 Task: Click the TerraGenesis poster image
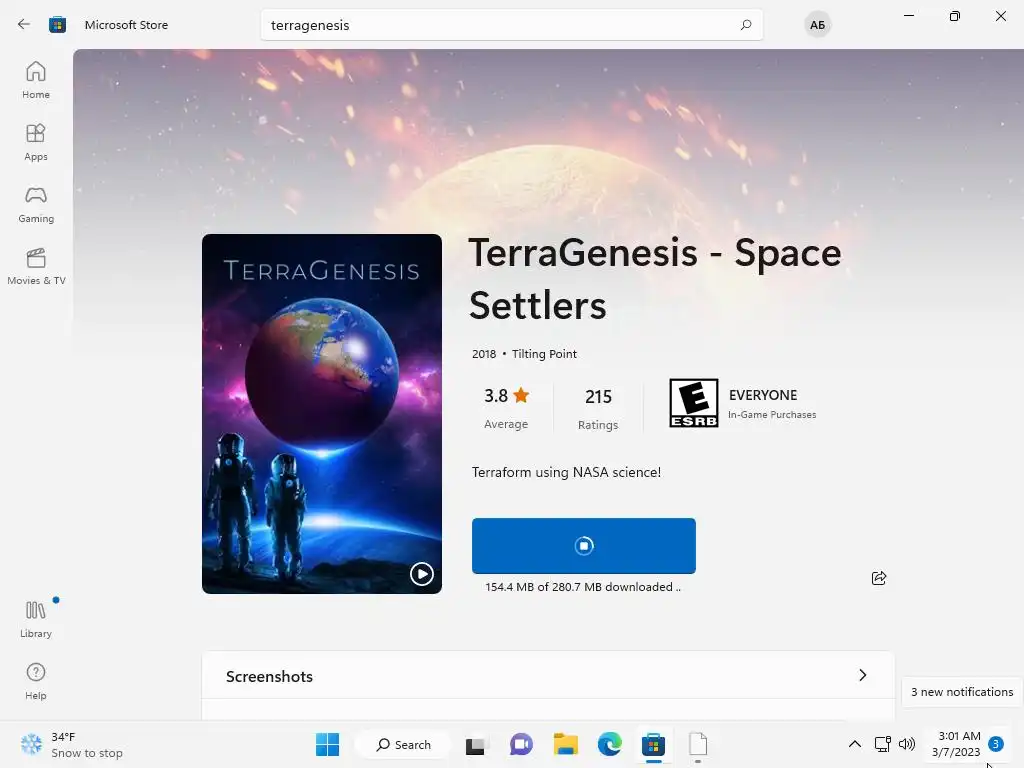322,414
